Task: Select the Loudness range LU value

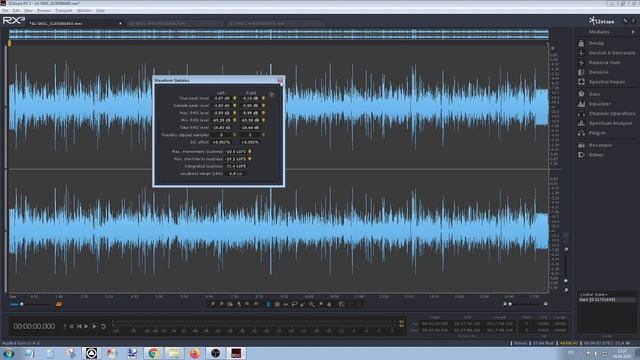Action: point(236,173)
